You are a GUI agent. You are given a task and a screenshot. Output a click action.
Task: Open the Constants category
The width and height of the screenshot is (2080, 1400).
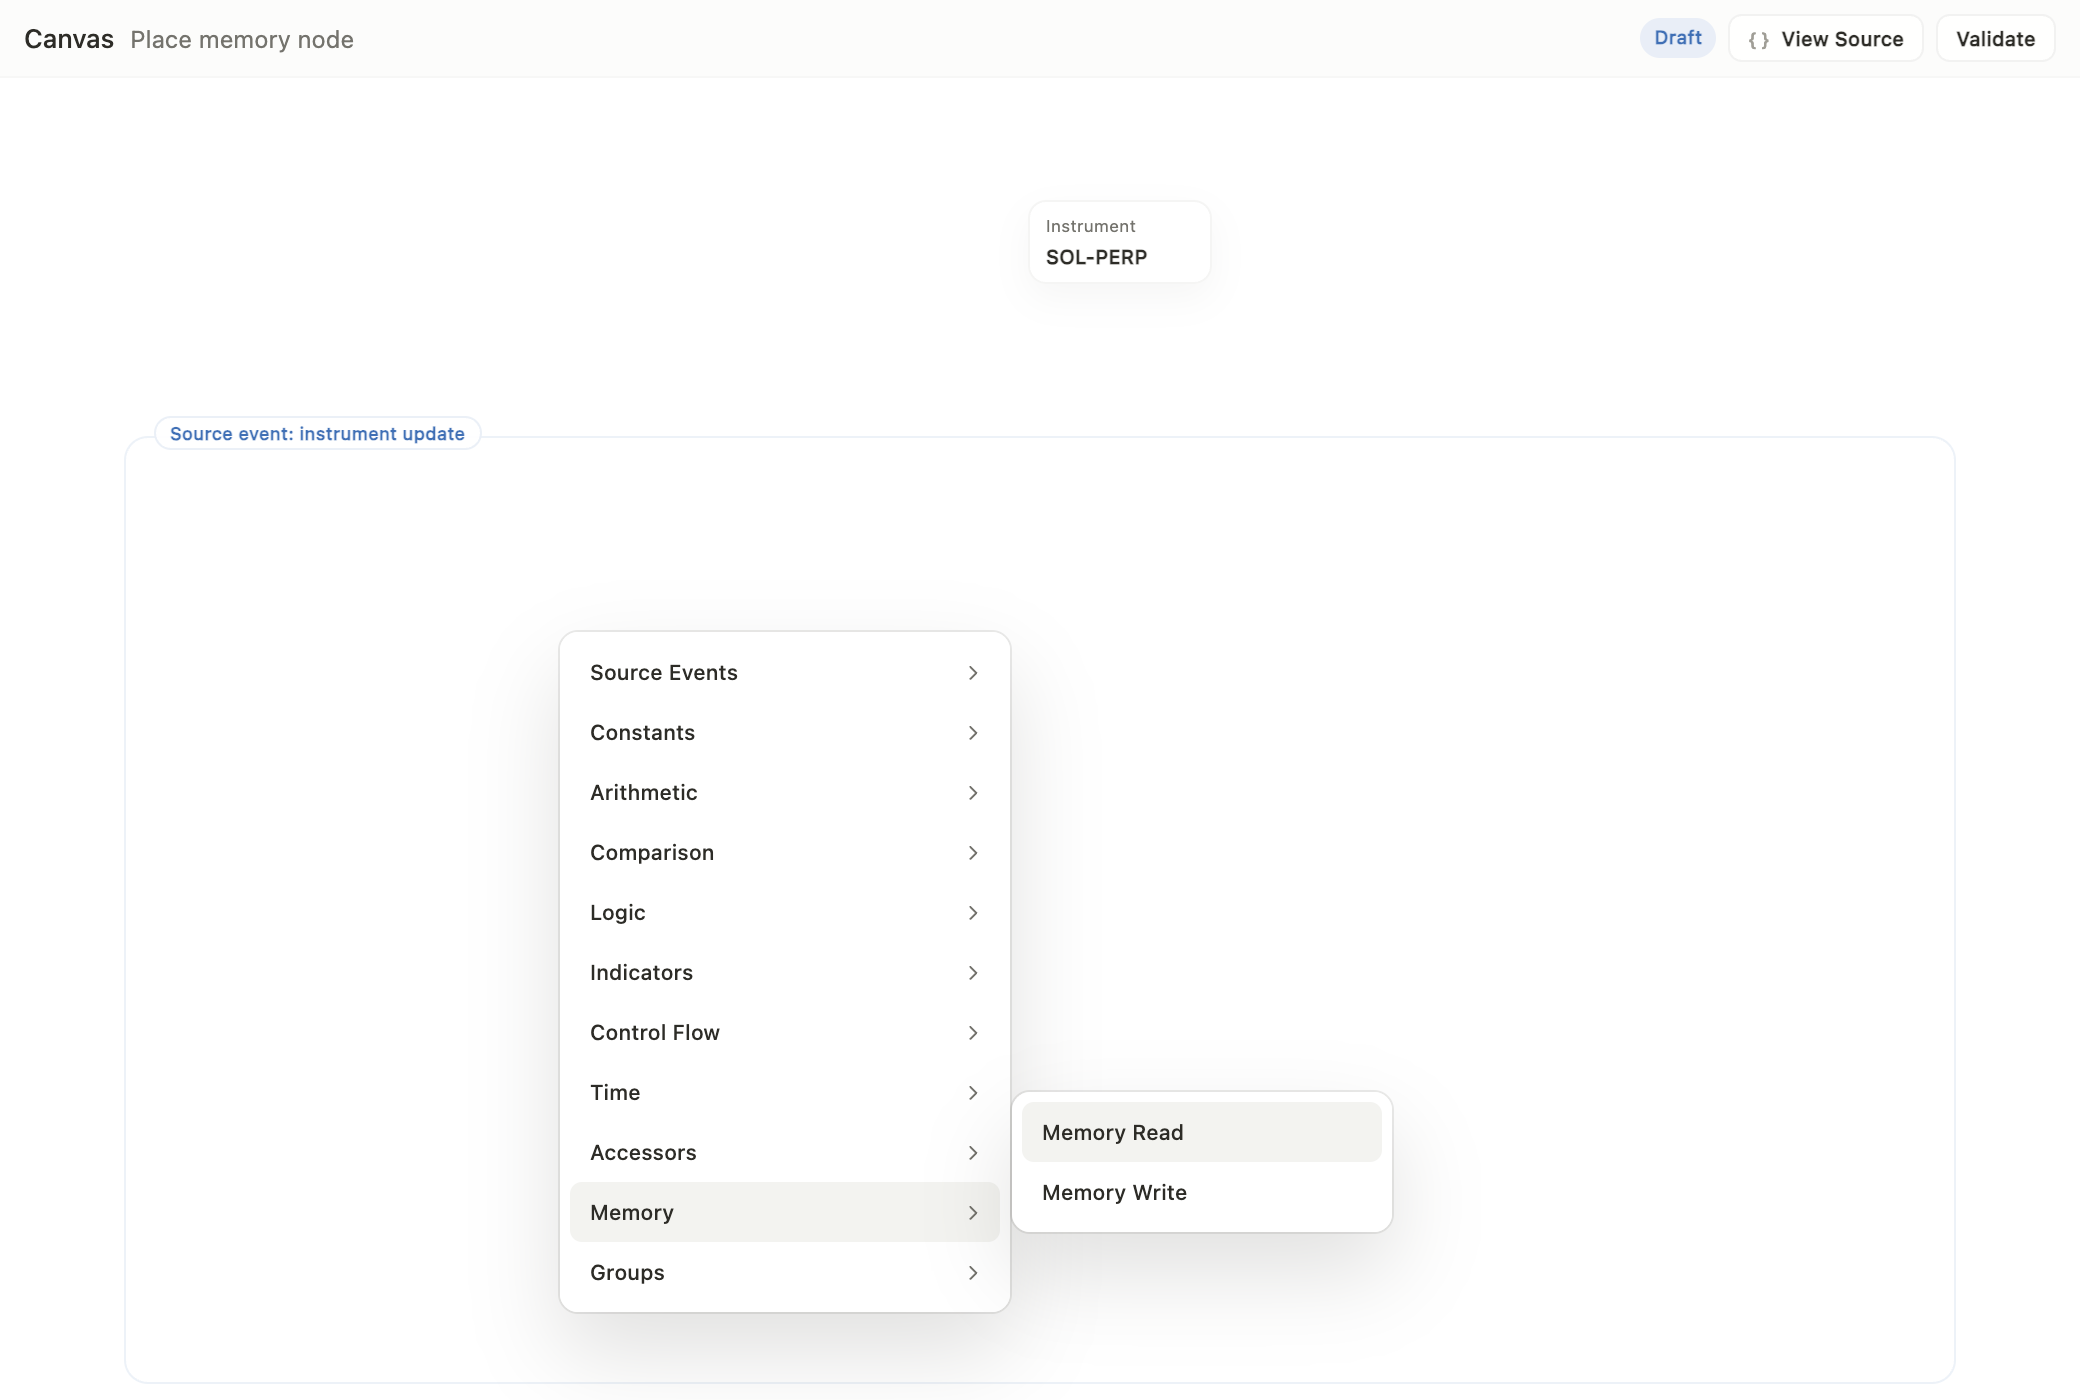point(784,732)
